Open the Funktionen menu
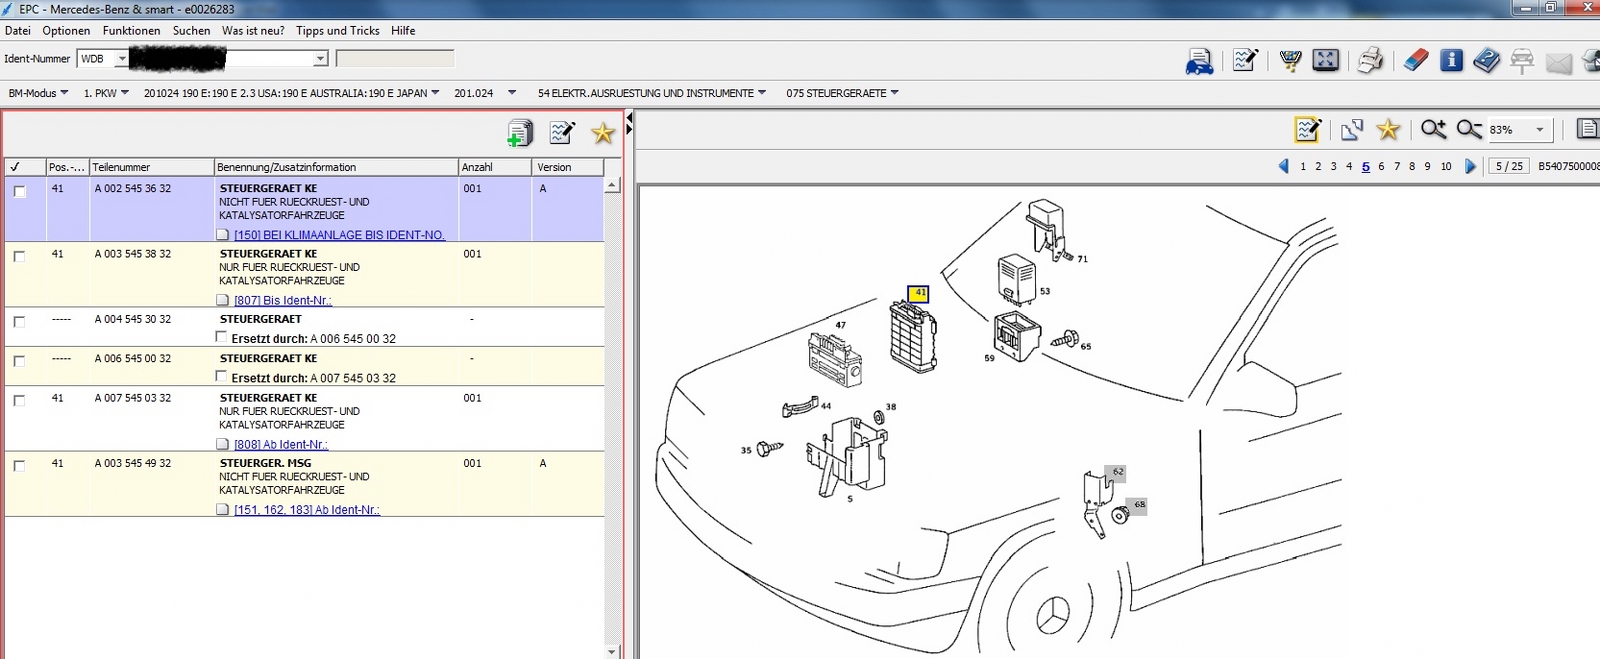The height and width of the screenshot is (659, 1600). (131, 31)
